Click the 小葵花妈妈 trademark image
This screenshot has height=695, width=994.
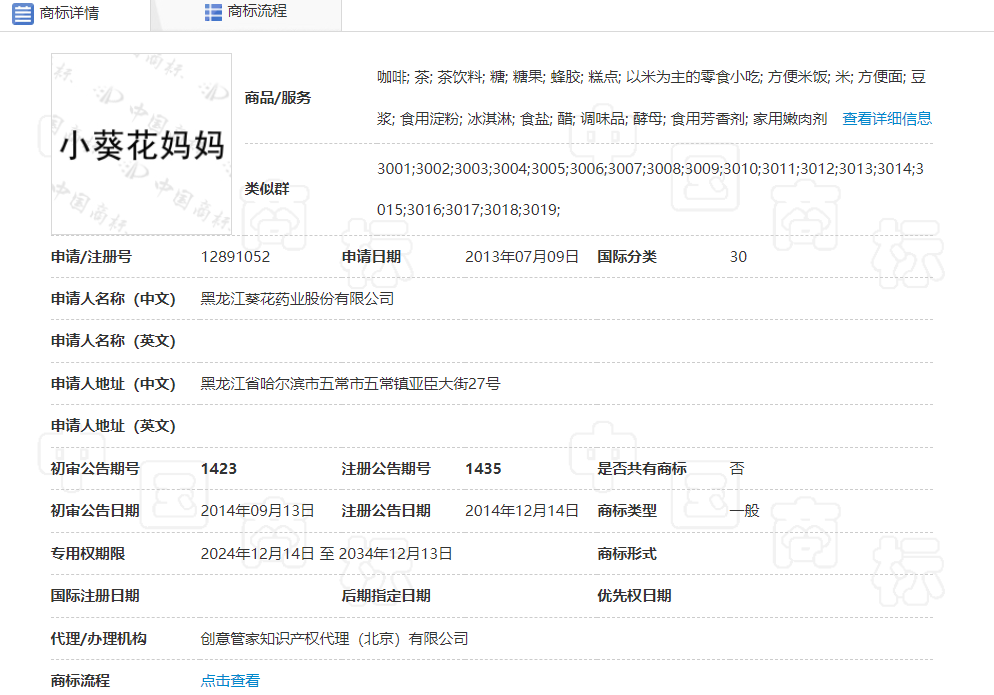[141, 145]
